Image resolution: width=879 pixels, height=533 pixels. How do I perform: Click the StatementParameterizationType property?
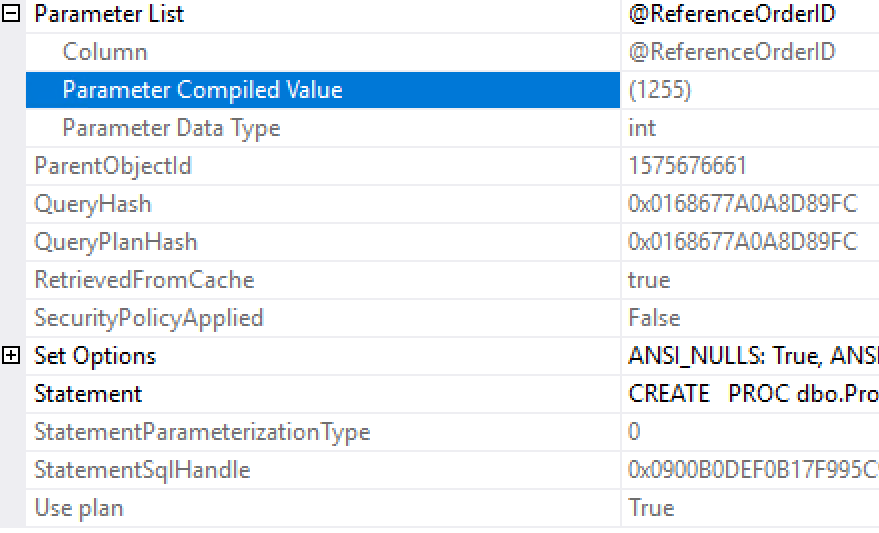[202, 432]
